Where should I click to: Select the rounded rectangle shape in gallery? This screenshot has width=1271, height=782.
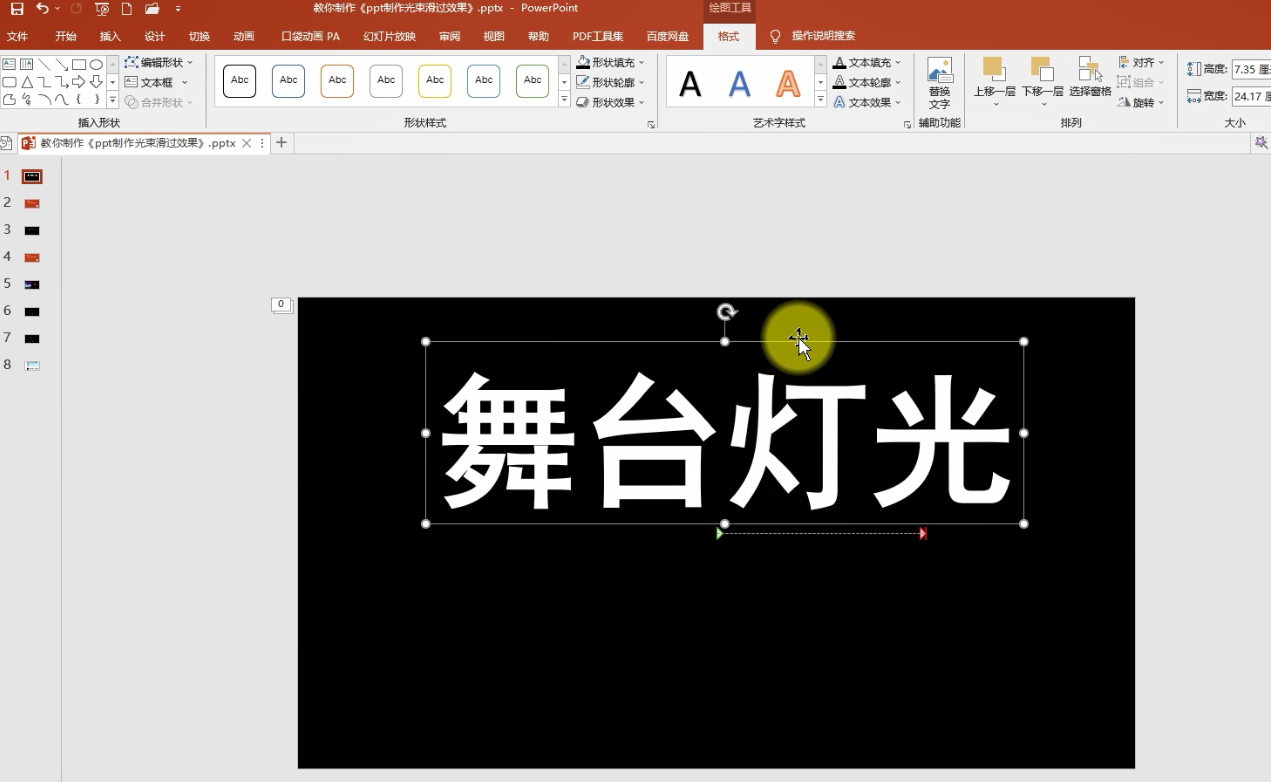[x=9, y=82]
